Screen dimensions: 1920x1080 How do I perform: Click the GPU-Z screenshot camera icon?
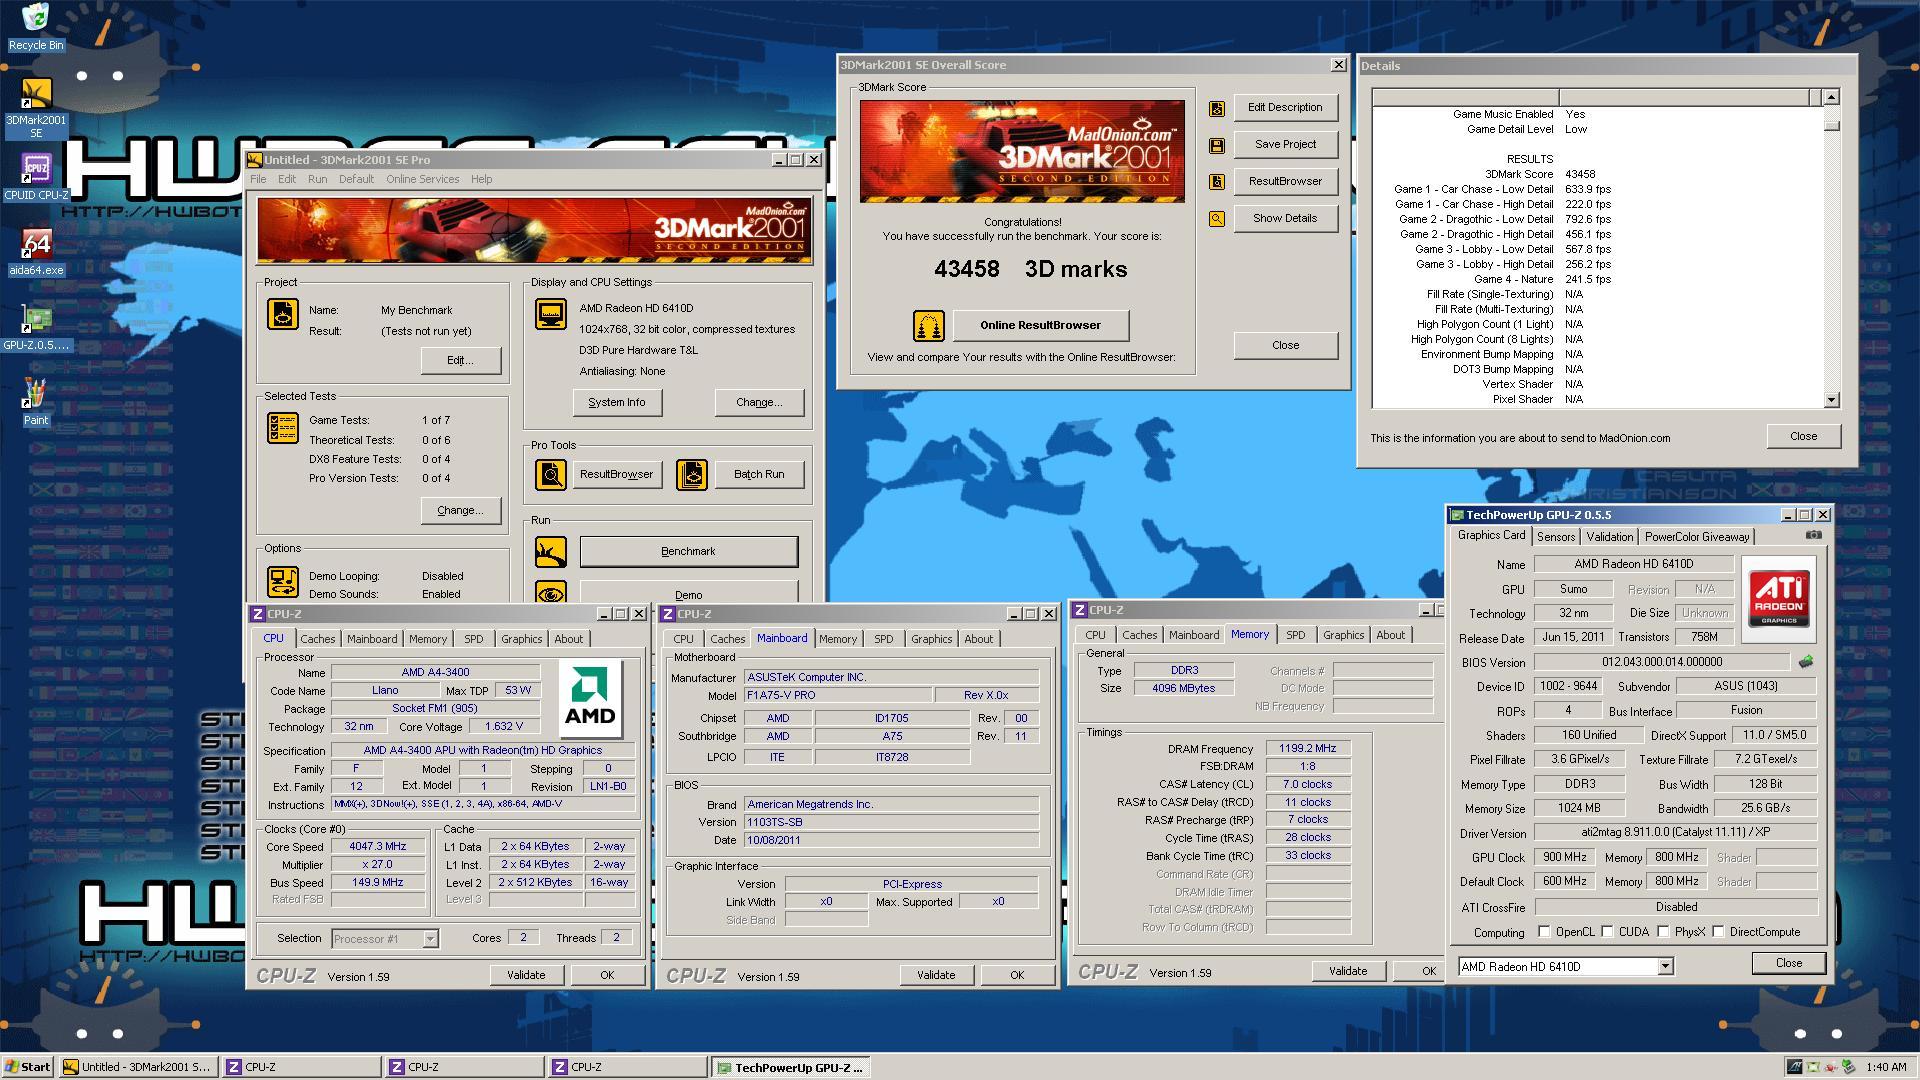[1814, 535]
